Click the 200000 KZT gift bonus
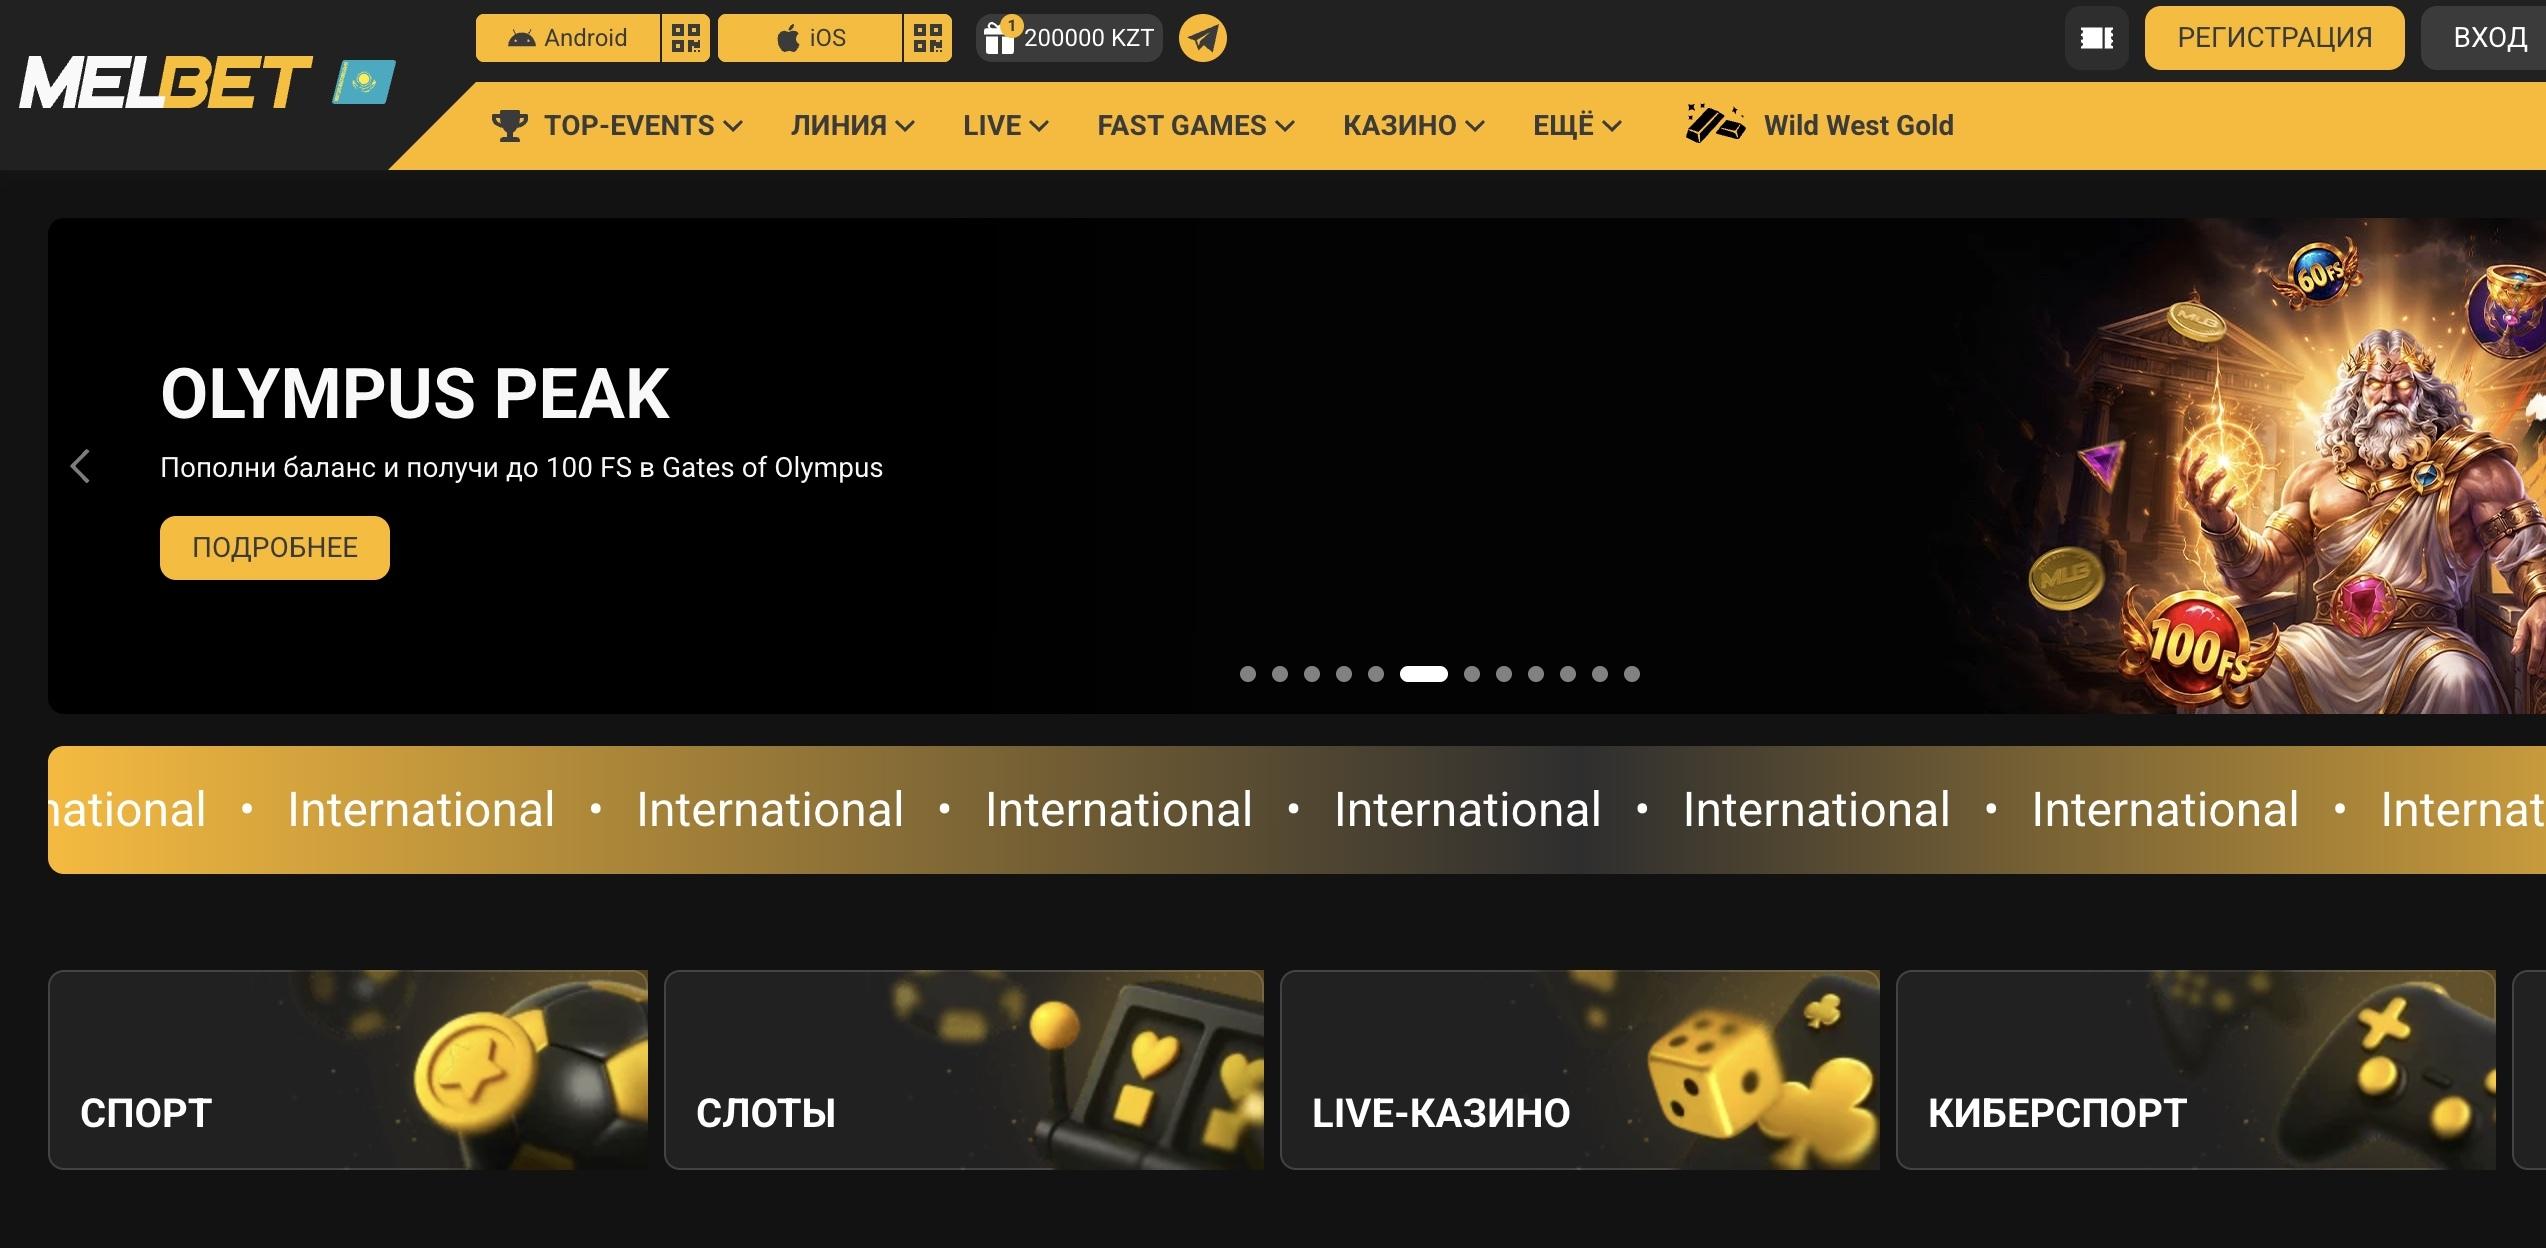This screenshot has width=2546, height=1248. 1069,38
